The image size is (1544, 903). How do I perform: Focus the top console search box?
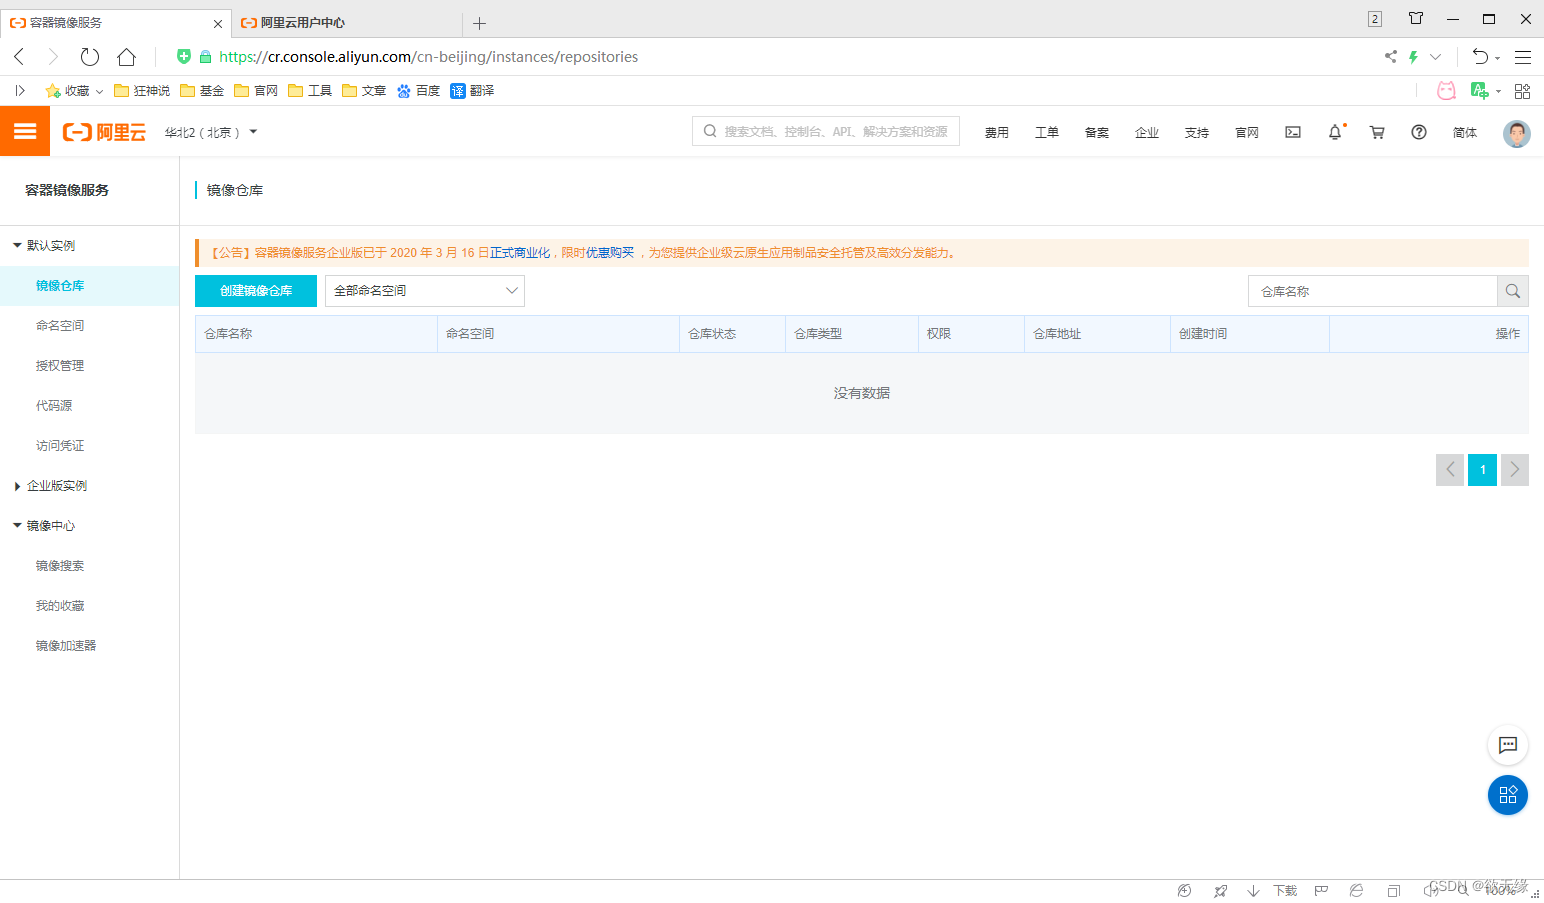[x=826, y=131]
